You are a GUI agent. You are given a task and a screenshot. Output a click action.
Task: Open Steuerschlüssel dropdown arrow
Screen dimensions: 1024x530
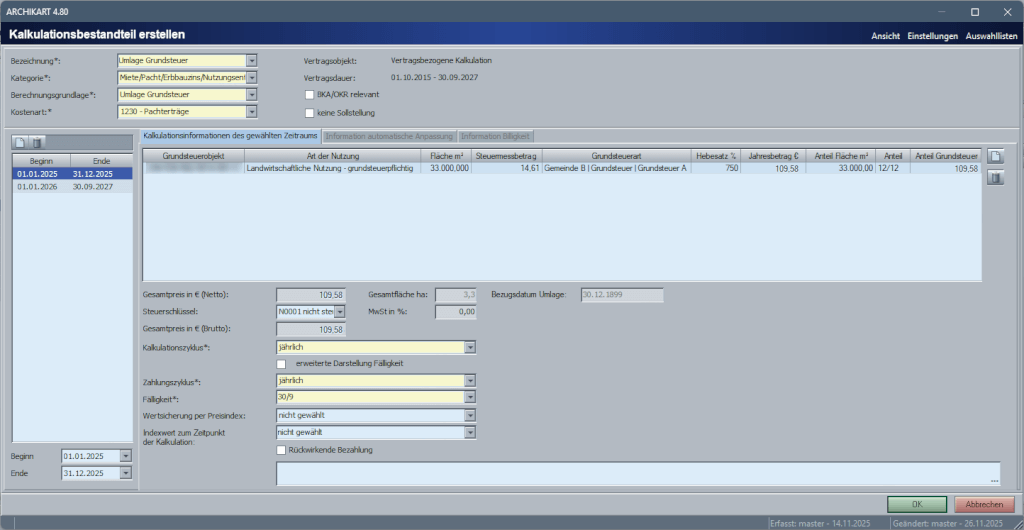339,312
